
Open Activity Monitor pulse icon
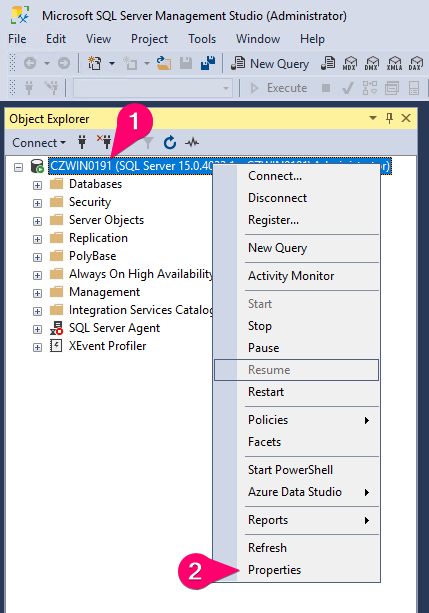point(192,142)
